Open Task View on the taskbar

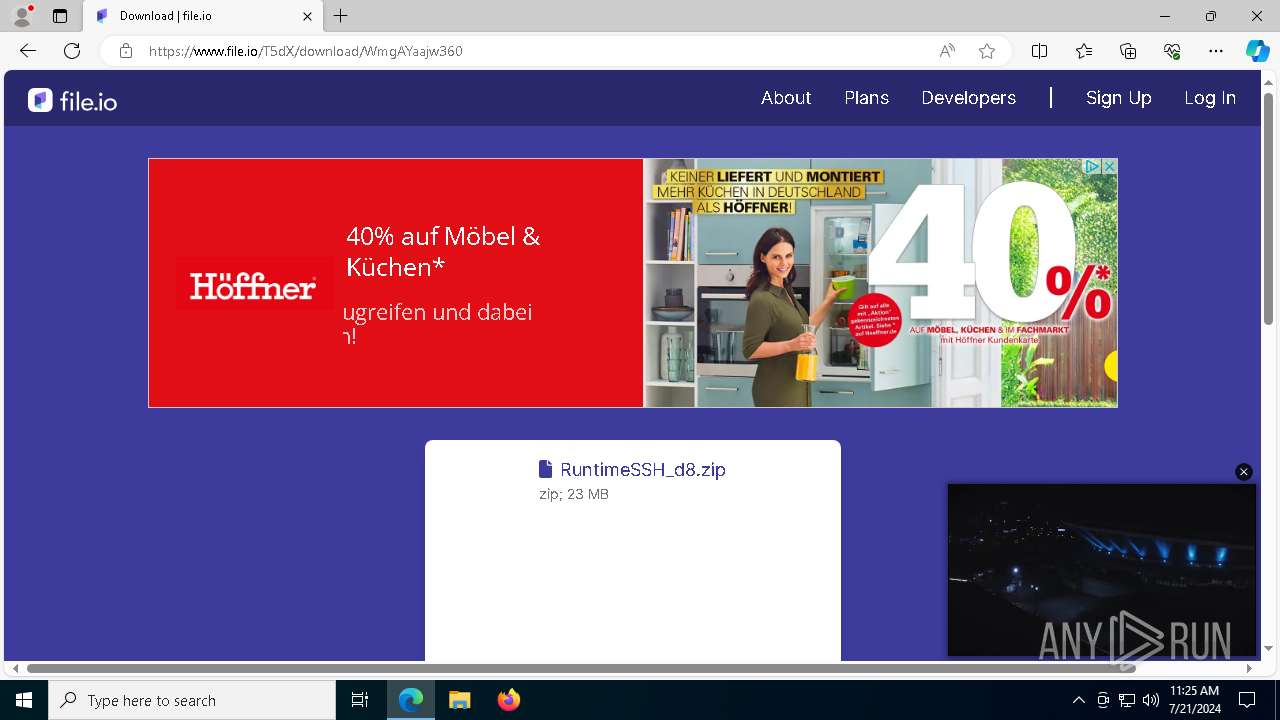[360, 700]
